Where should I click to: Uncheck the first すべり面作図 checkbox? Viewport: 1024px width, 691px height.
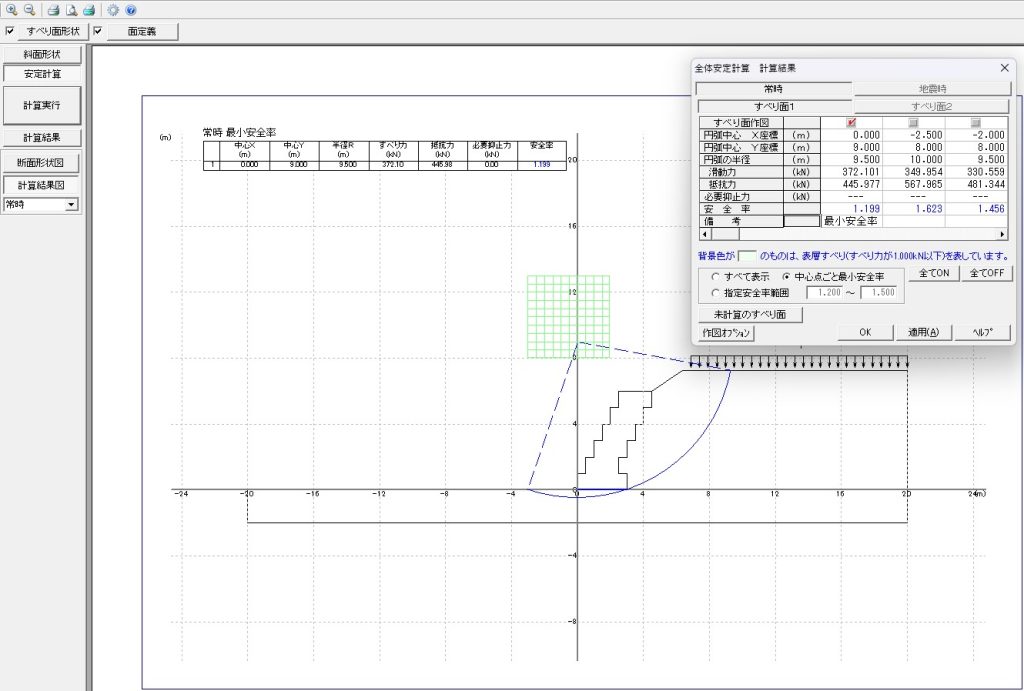pos(851,122)
